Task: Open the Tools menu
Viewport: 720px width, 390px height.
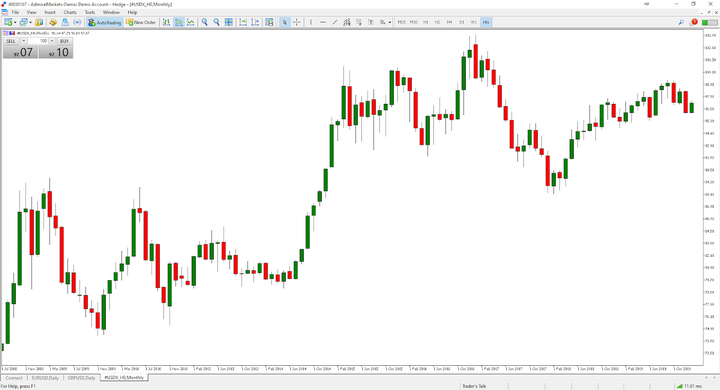Action: coord(90,12)
